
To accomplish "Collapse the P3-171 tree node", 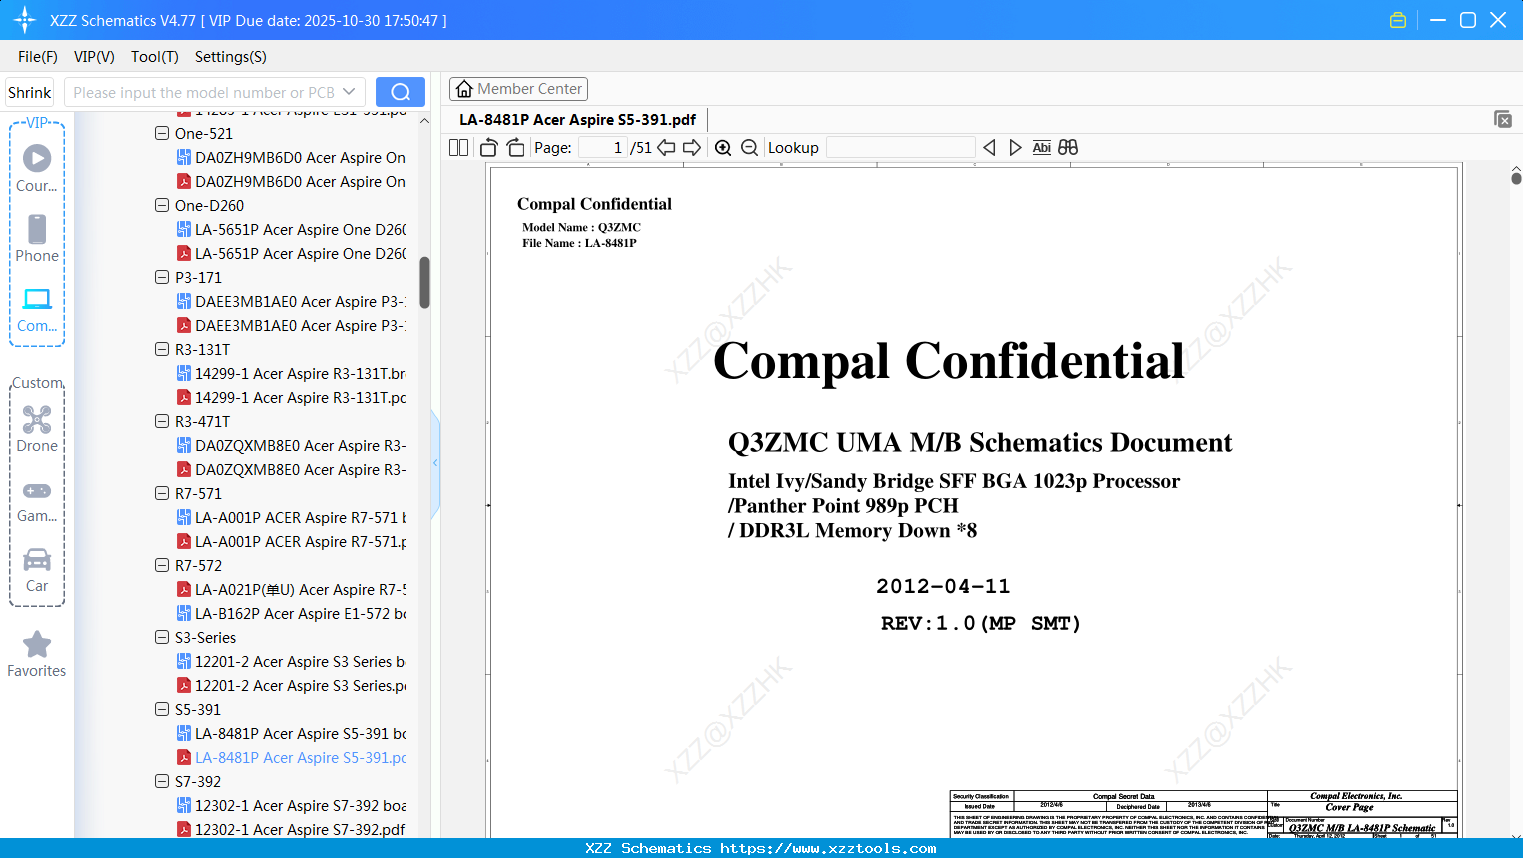I will point(162,277).
